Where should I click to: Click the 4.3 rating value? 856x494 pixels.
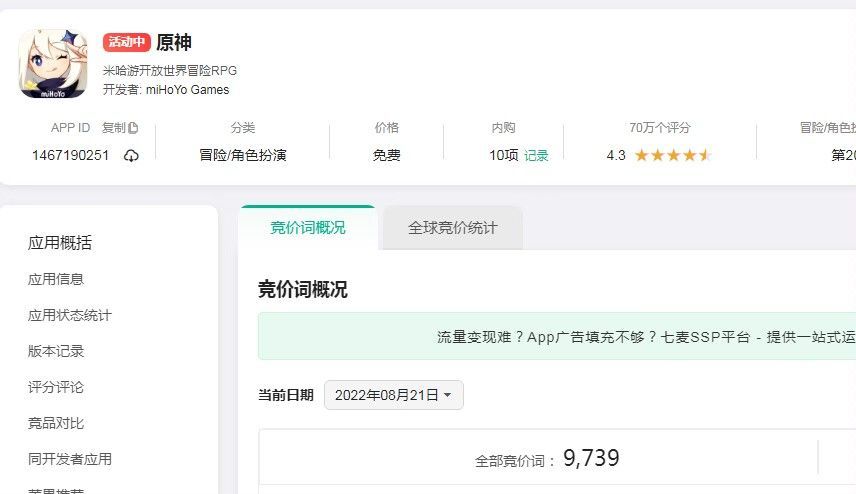point(616,156)
